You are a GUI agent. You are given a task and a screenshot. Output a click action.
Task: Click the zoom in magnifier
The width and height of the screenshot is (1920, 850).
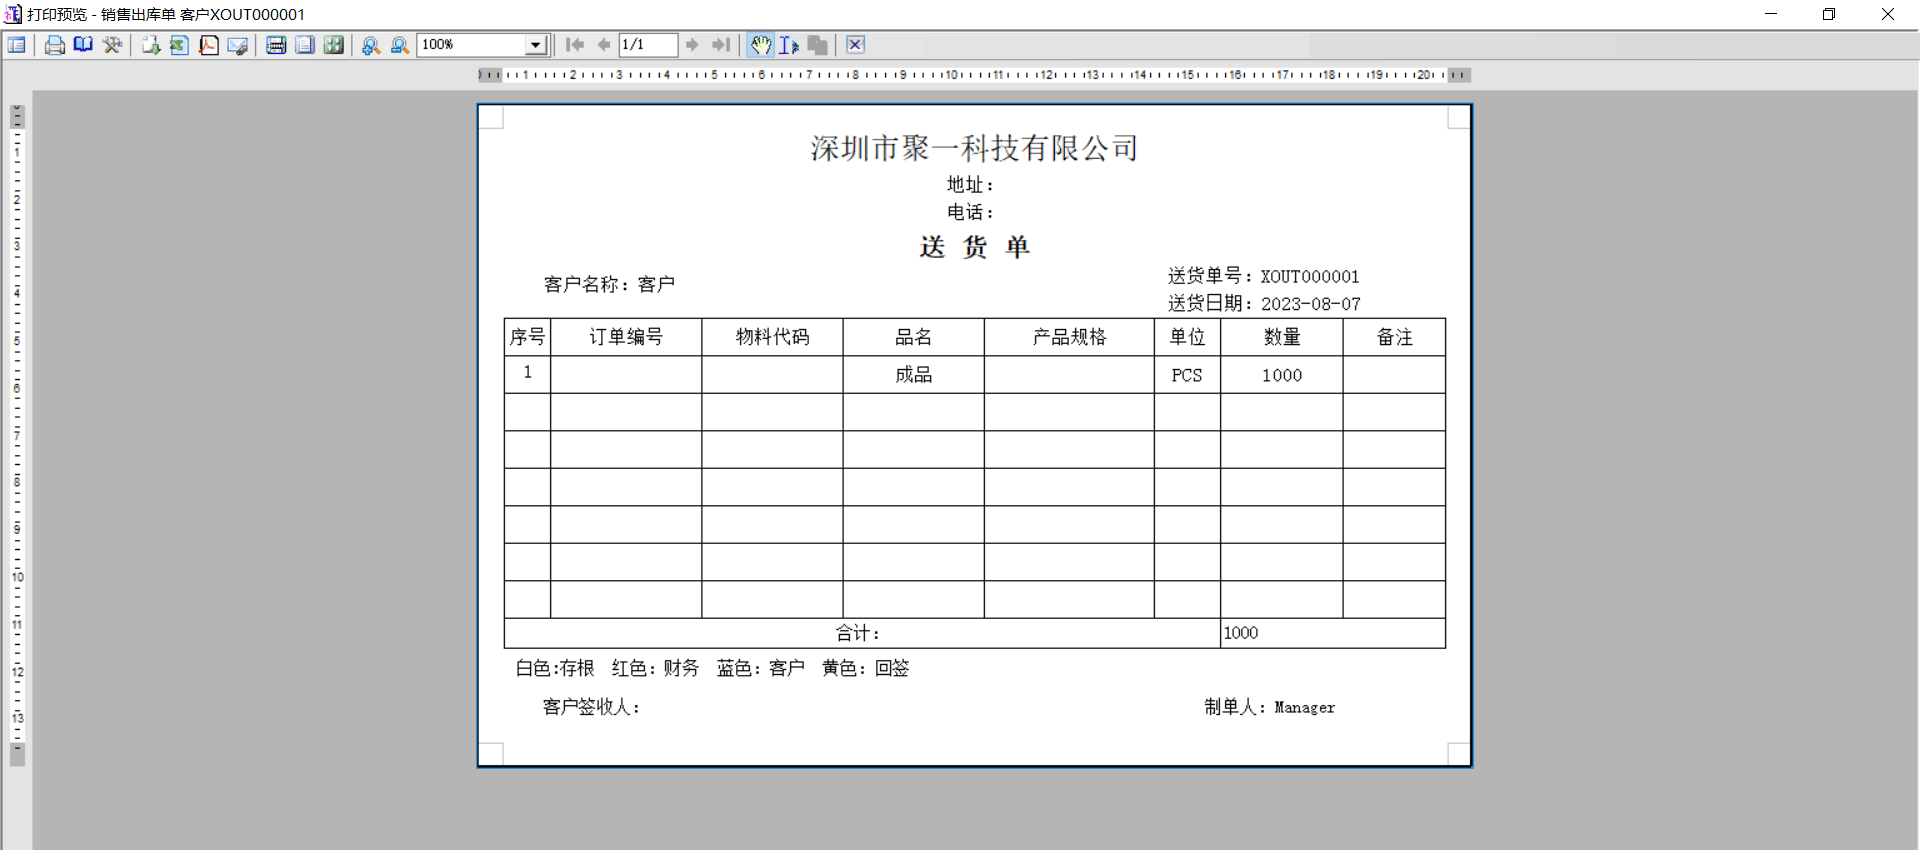(x=371, y=45)
